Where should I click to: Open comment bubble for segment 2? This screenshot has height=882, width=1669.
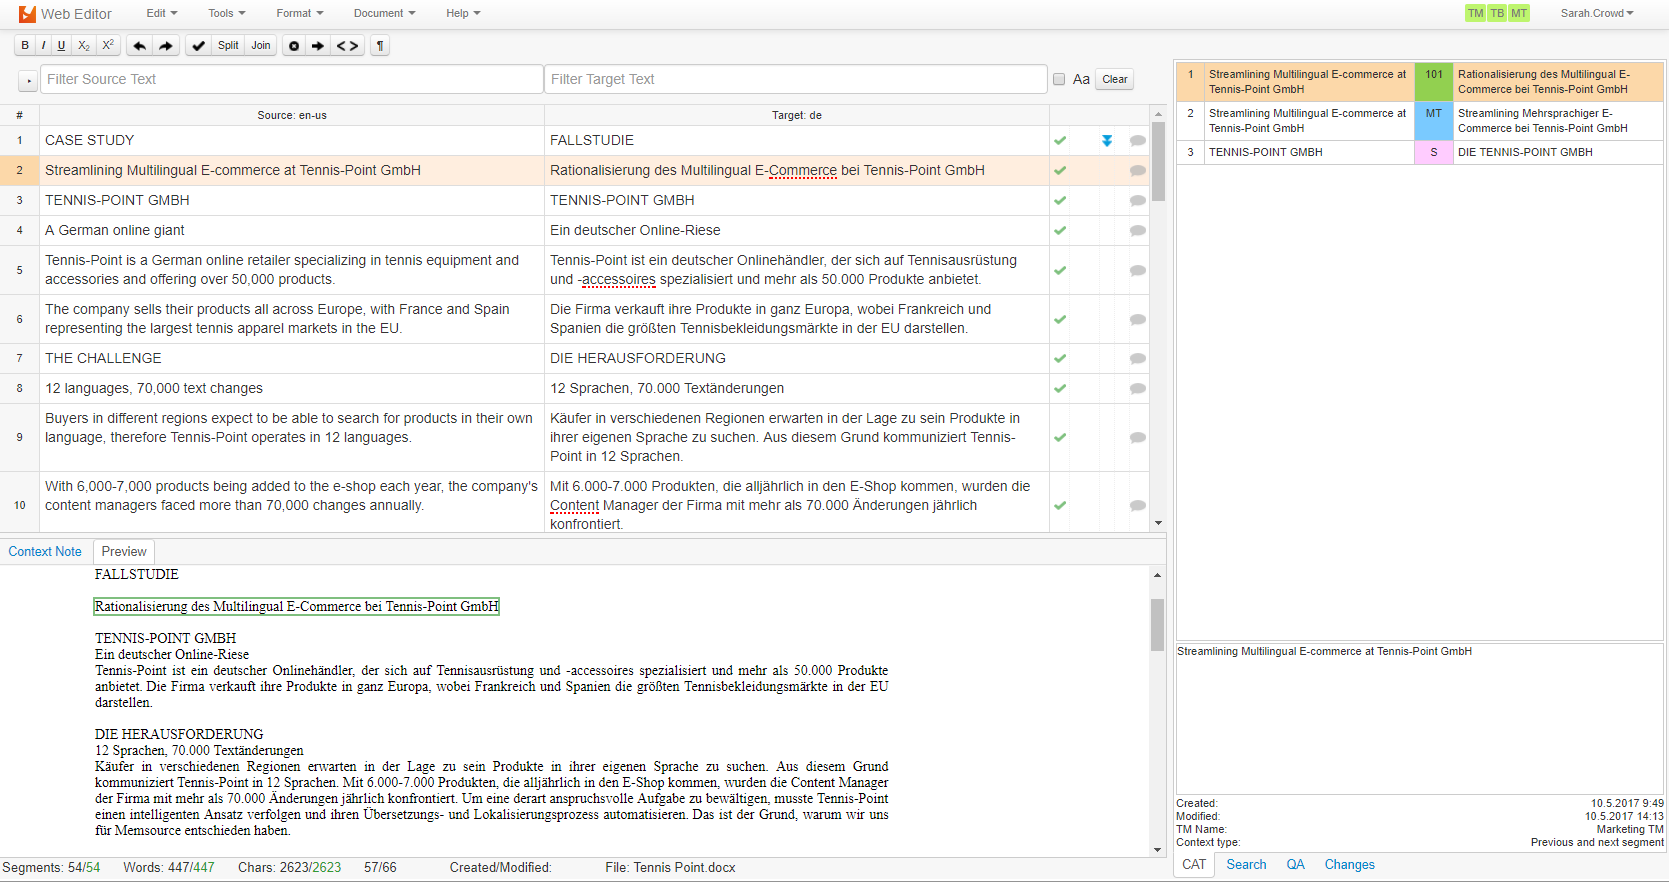point(1137,171)
